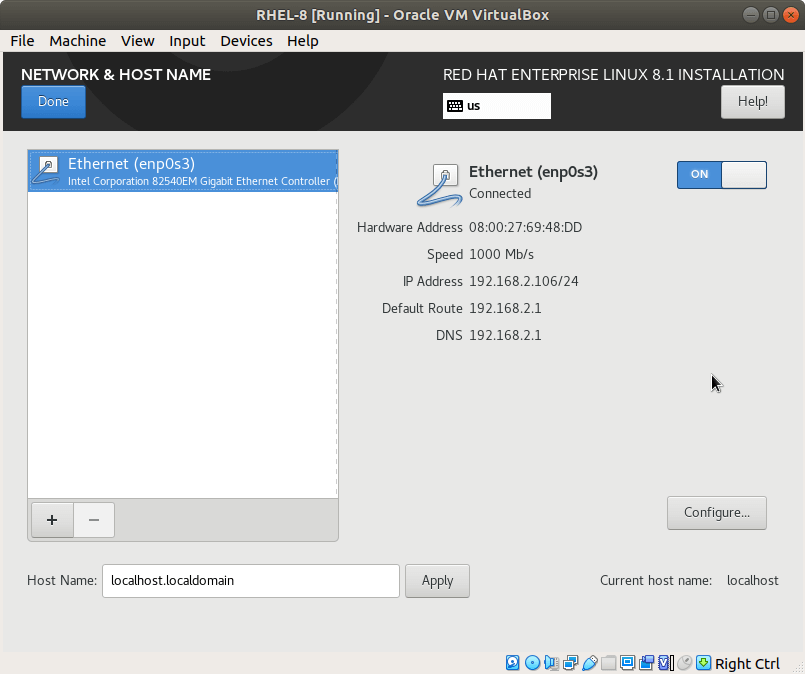
Task: Click the Right Ctrl host key label
Action: tap(747, 664)
